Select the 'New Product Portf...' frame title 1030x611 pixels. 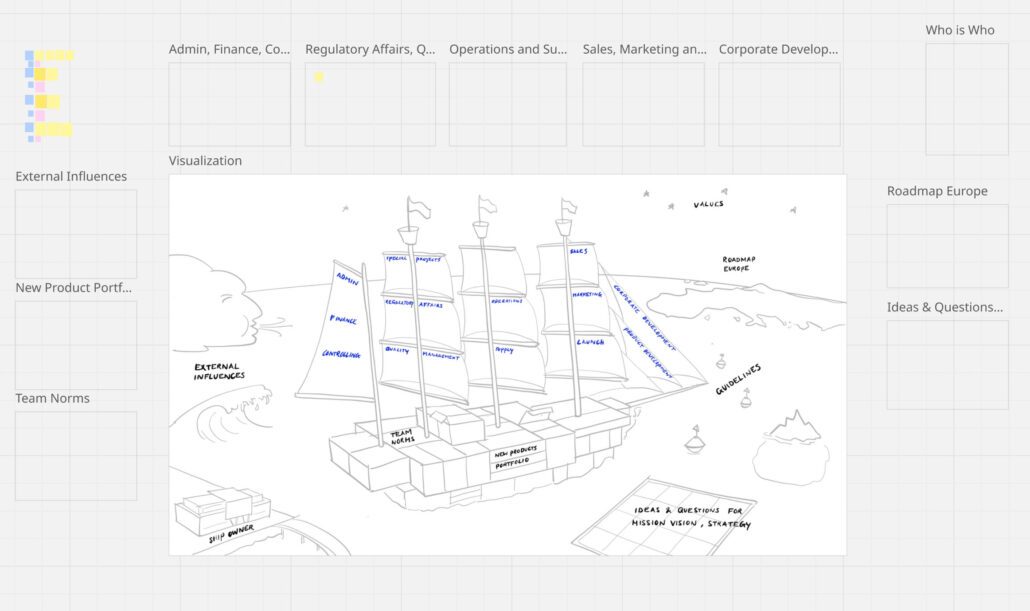coord(73,288)
